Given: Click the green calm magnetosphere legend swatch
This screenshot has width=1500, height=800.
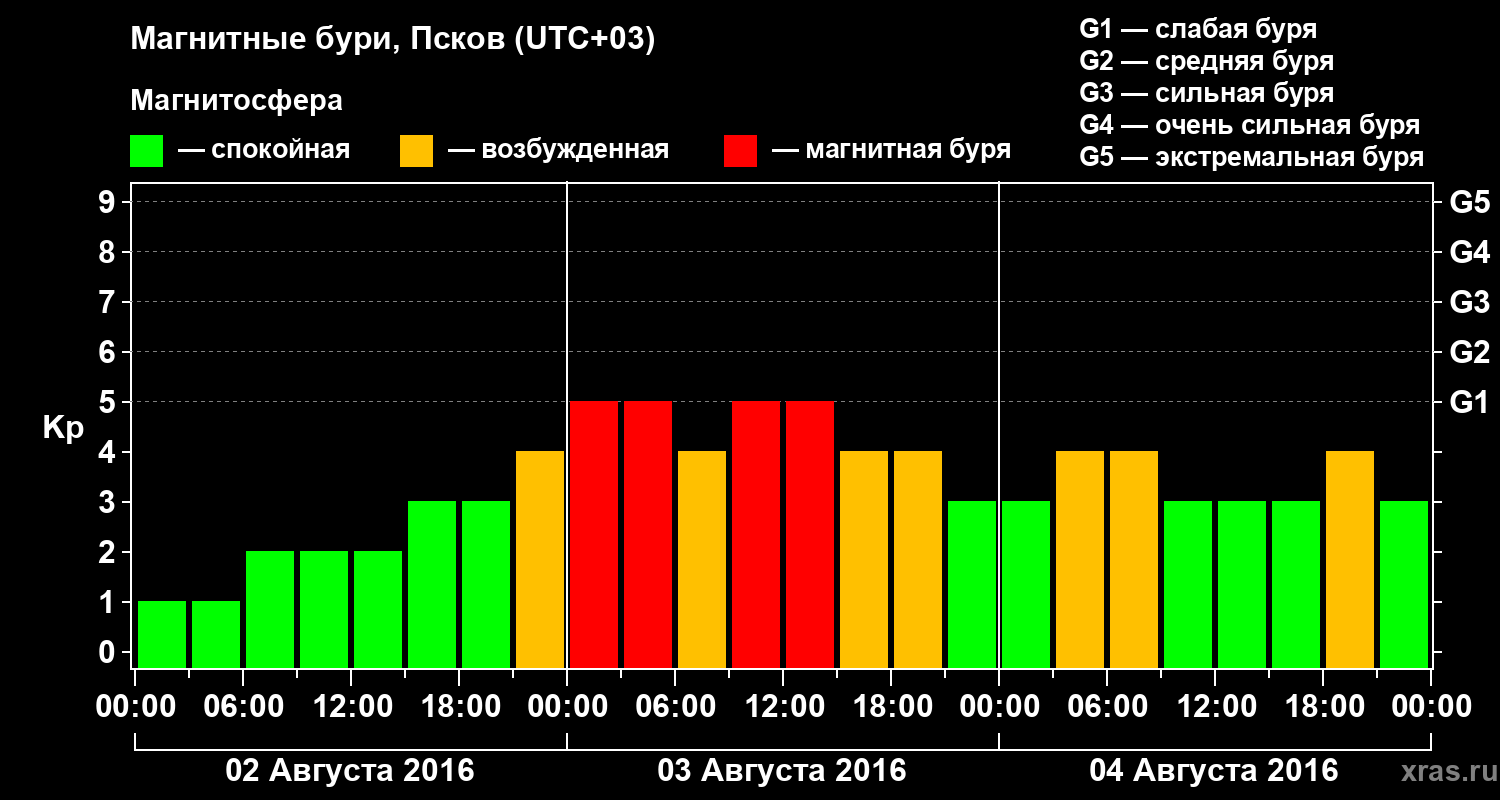Looking at the screenshot, I should point(146,151).
